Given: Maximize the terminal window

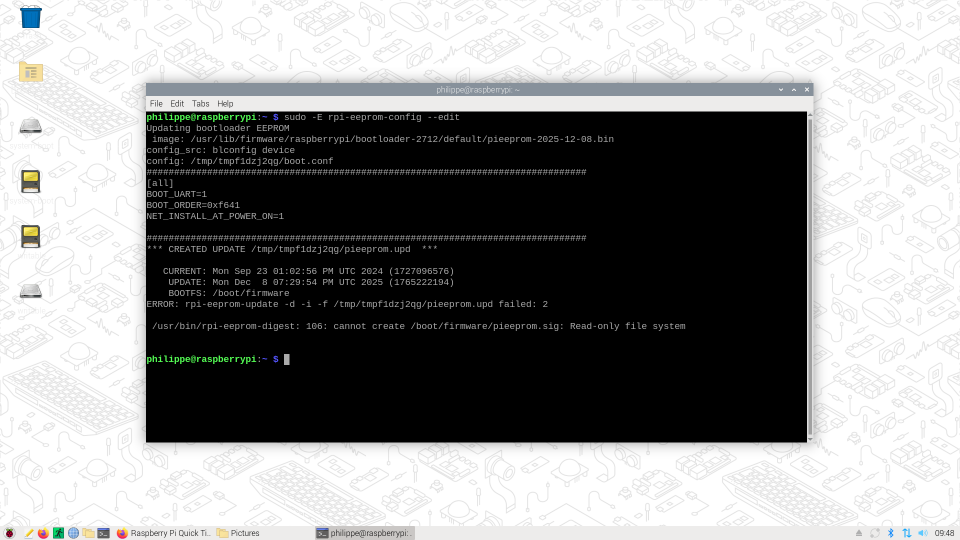Looking at the screenshot, I should [x=794, y=89].
